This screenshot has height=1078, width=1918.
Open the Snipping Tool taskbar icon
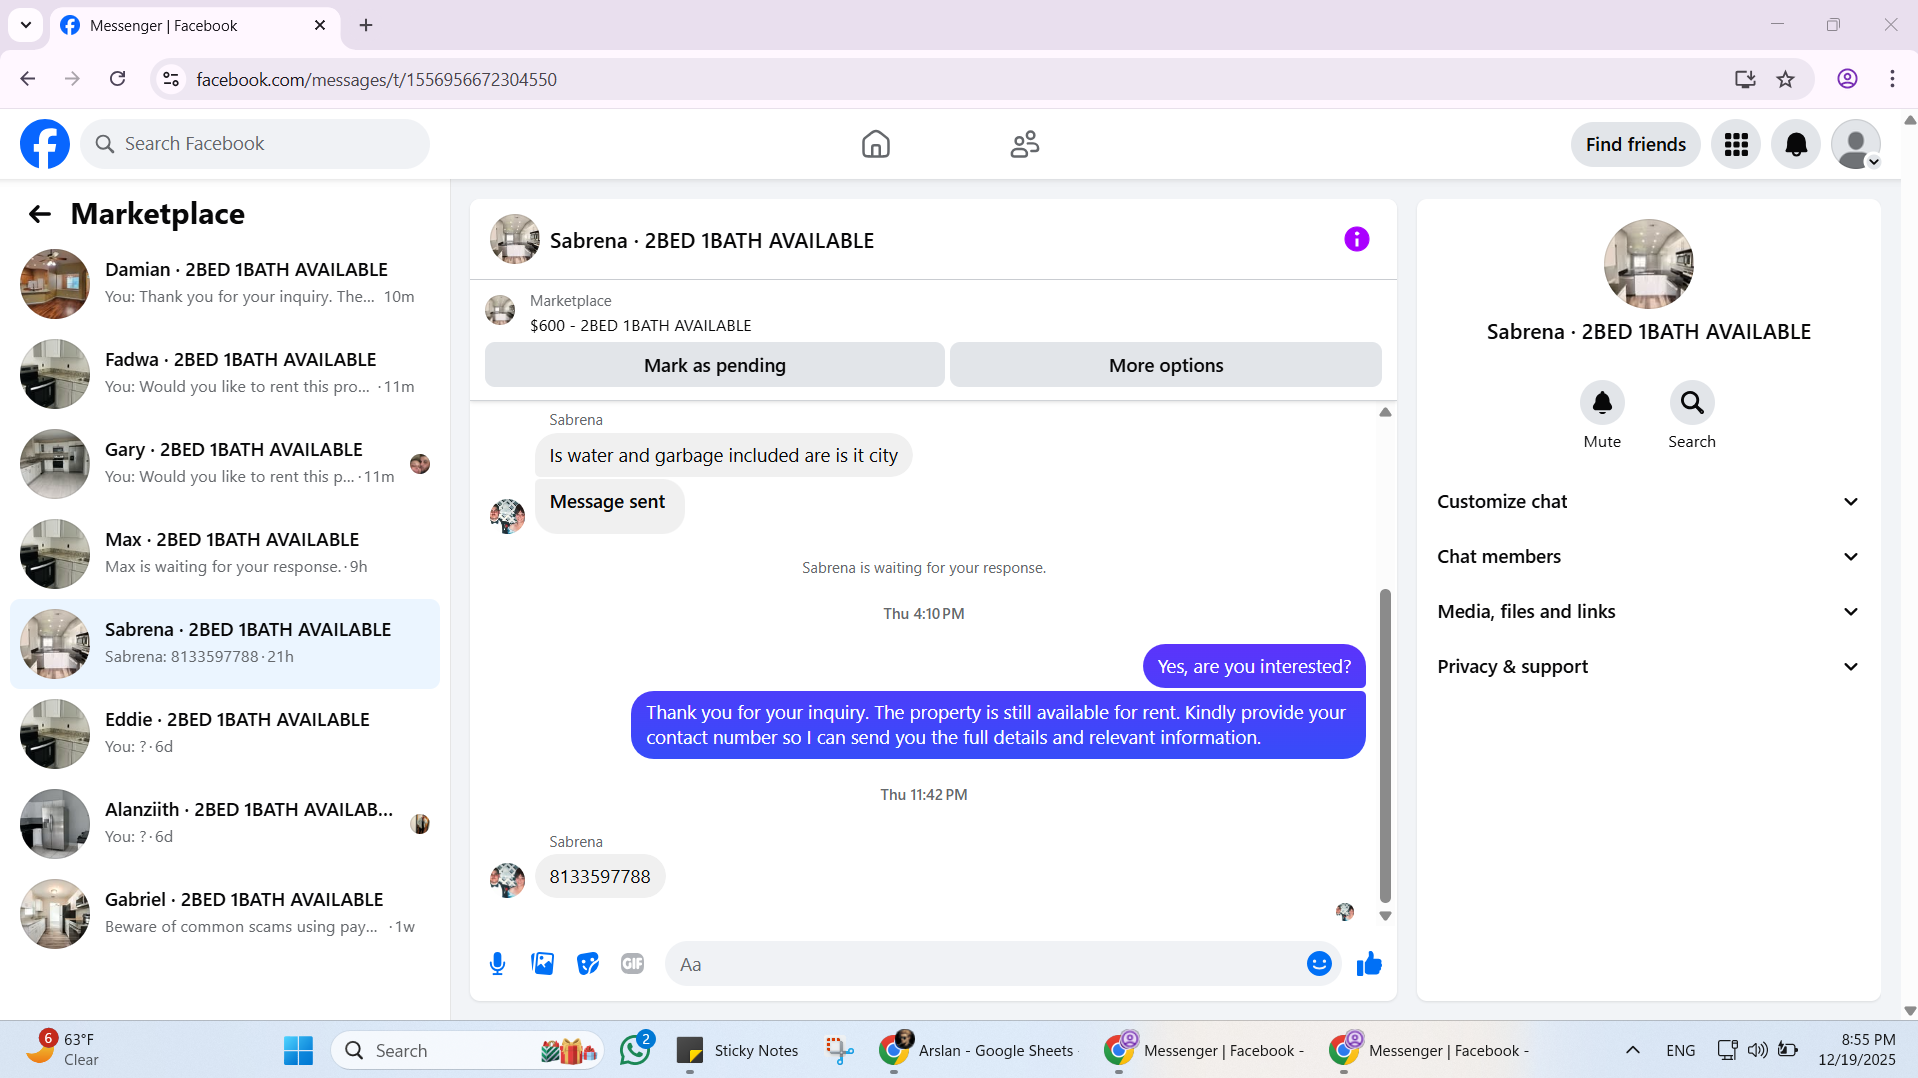(839, 1050)
